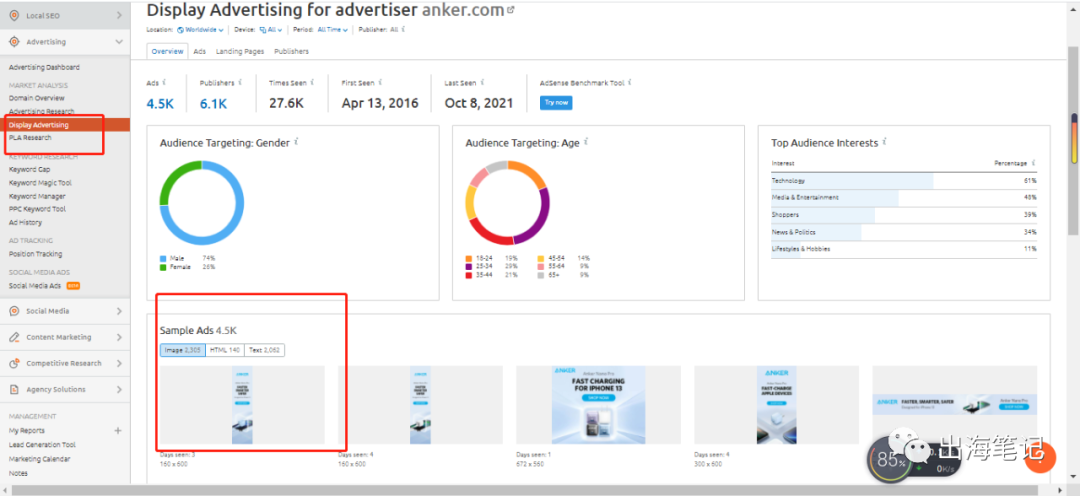The height and width of the screenshot is (496, 1080).
Task: Open PLA Research in the sidebar
Action: (30, 138)
